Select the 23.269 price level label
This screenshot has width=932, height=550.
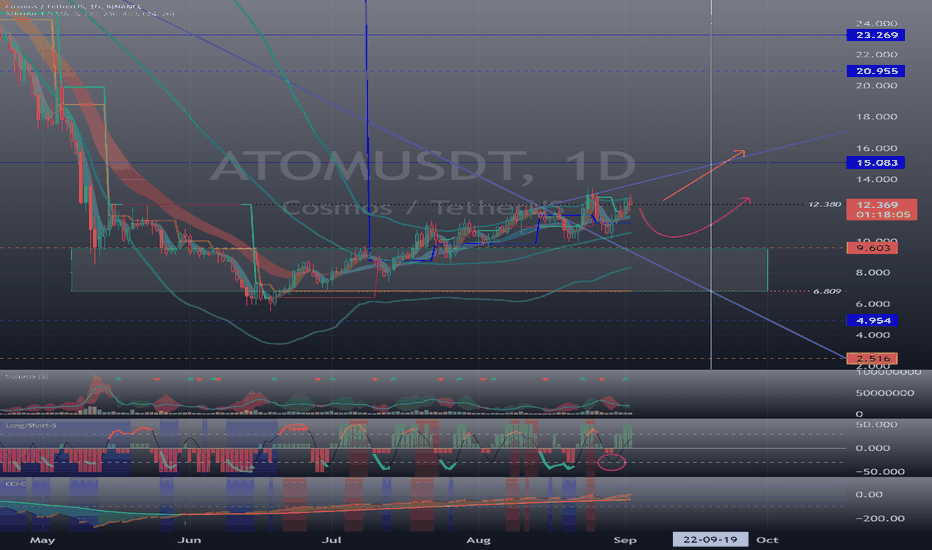[876, 35]
